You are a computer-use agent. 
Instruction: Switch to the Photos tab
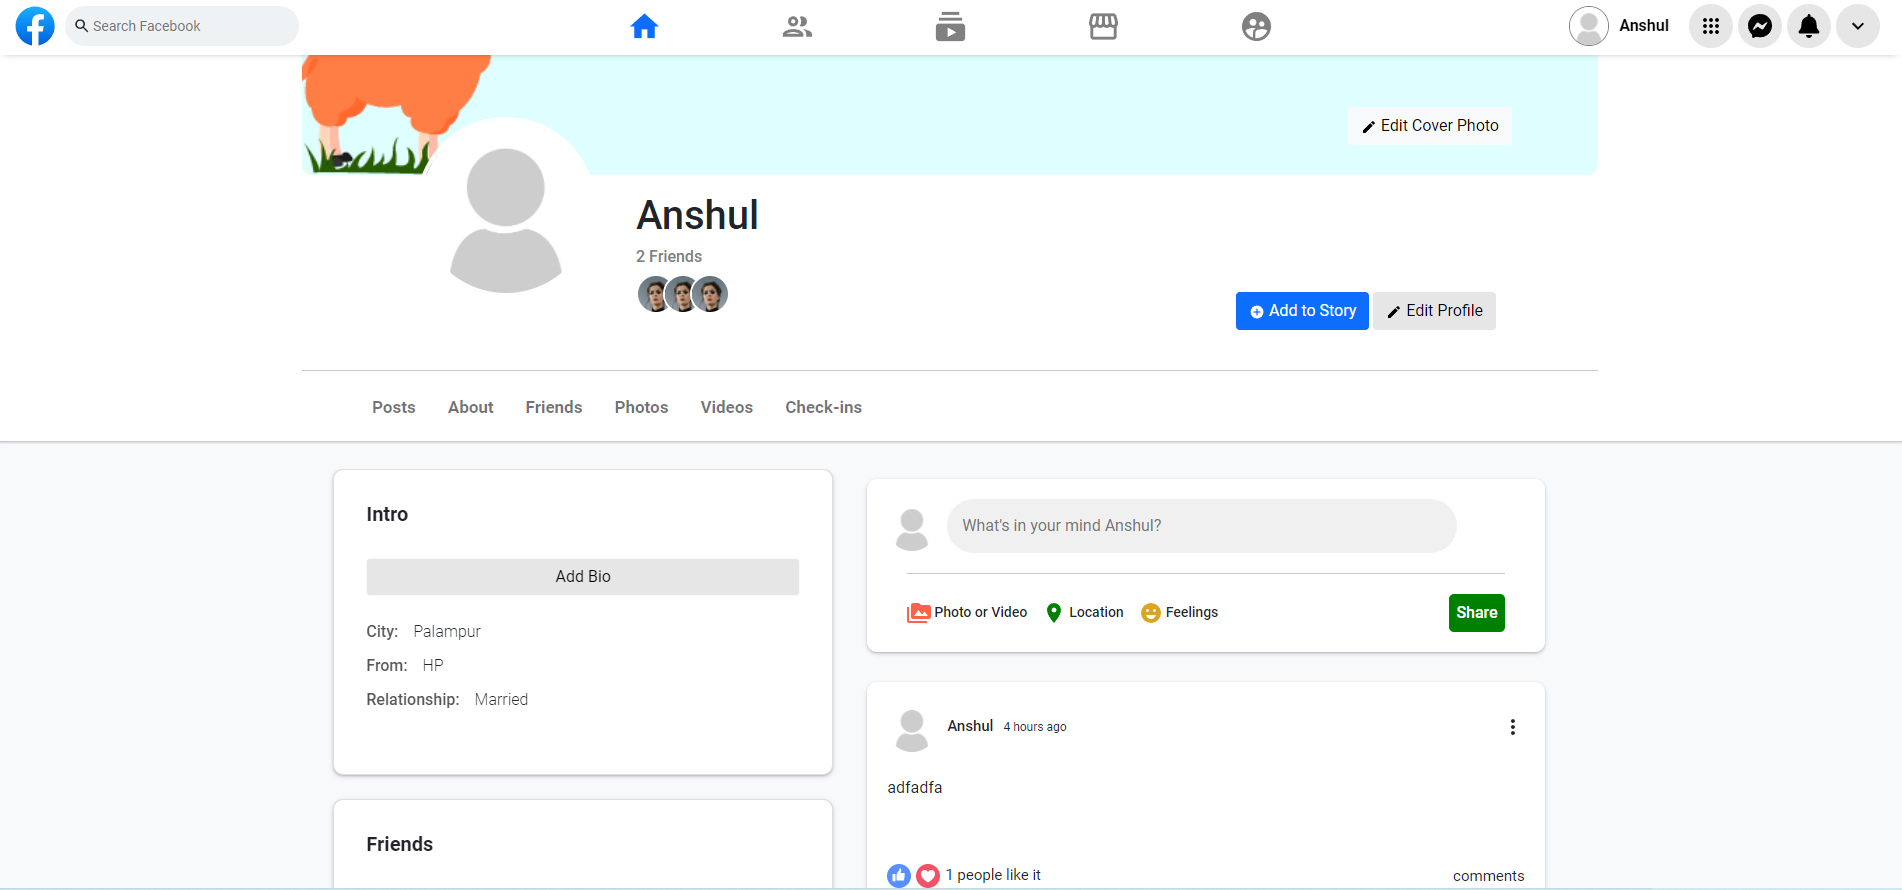(x=642, y=407)
